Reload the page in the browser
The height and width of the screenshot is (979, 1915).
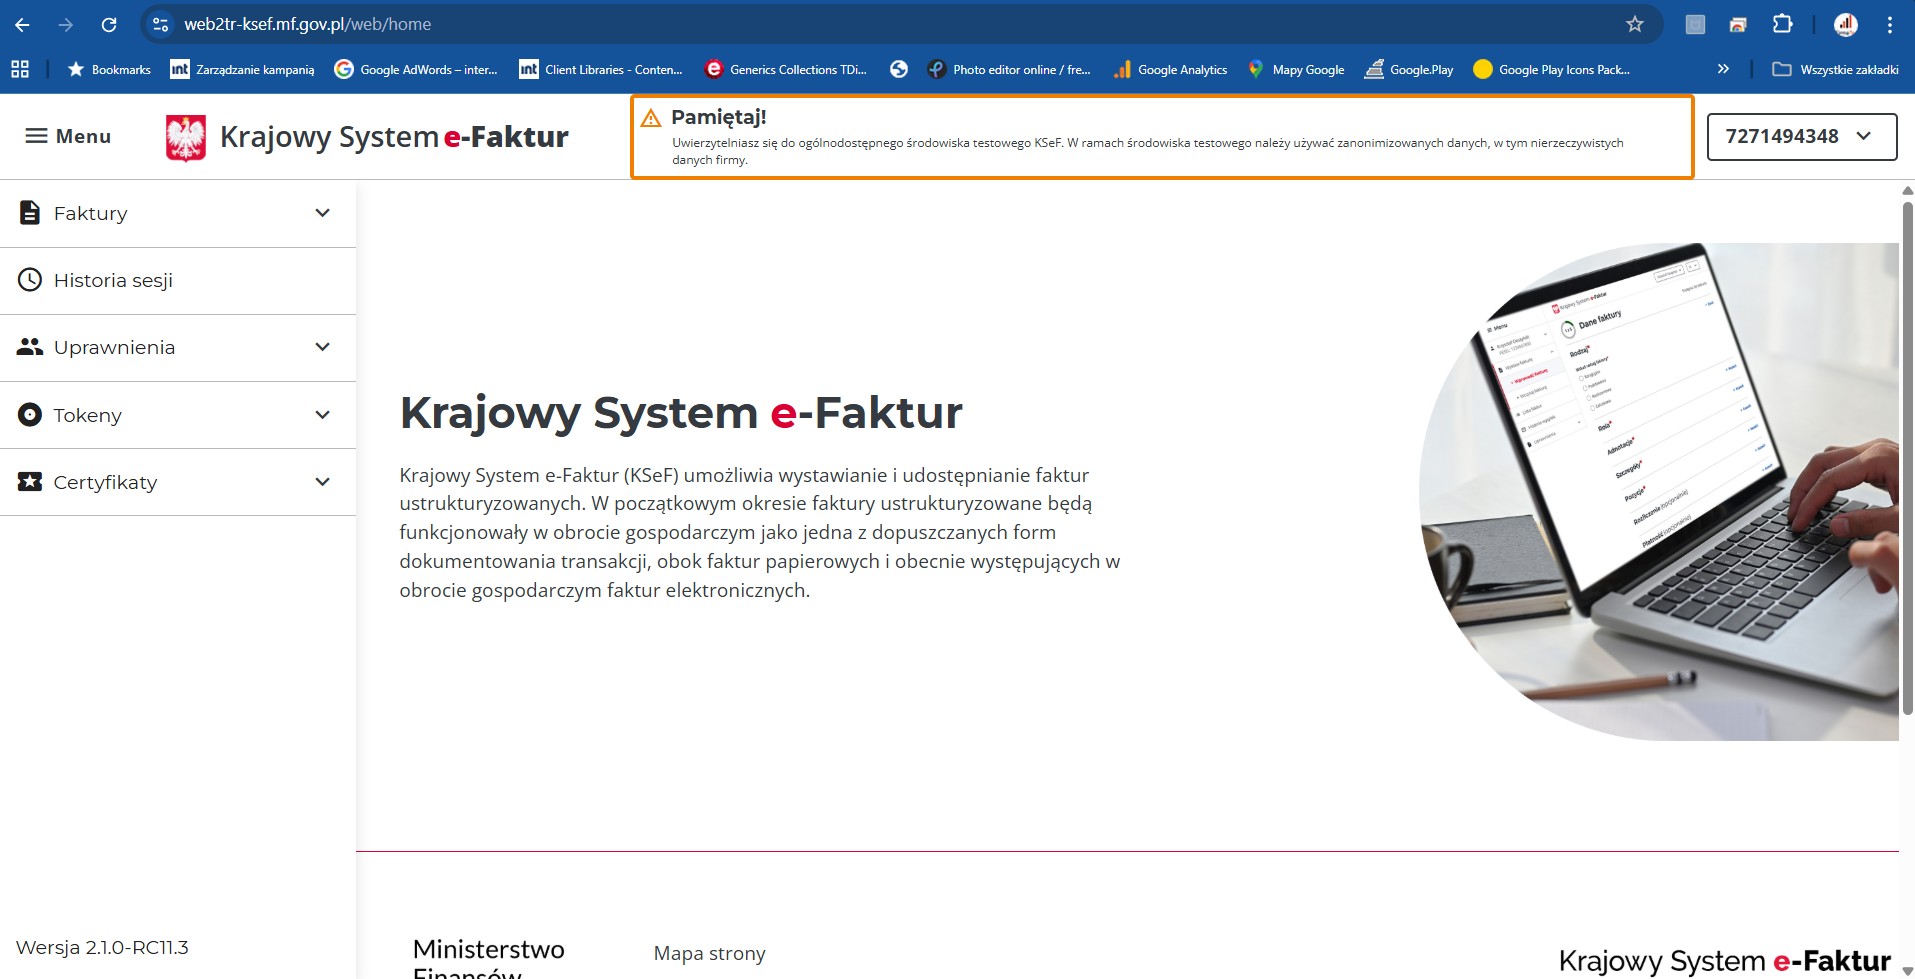tap(109, 24)
